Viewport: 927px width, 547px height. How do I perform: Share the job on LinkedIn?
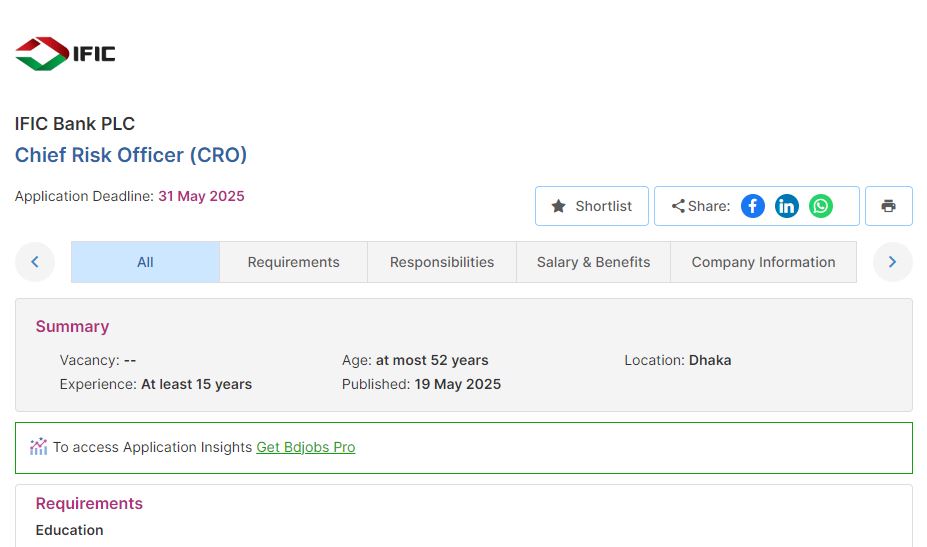787,206
